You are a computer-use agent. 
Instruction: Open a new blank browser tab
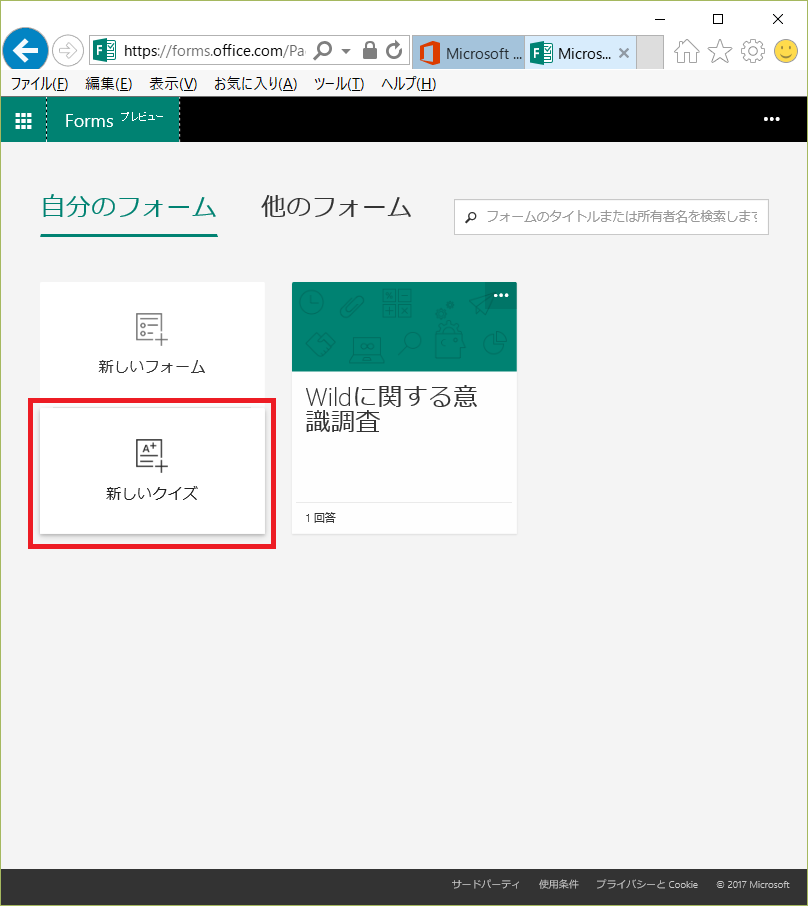pos(650,53)
